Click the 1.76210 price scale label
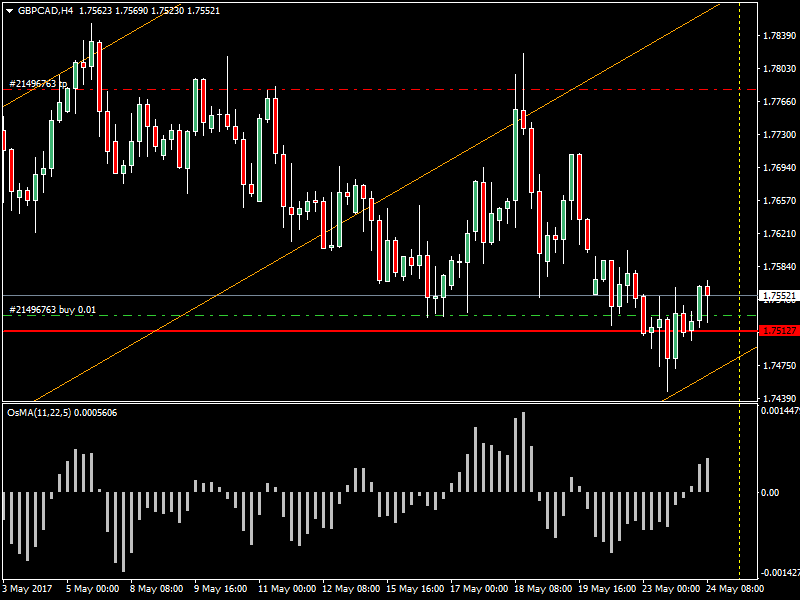The height and width of the screenshot is (600, 800). click(779, 234)
